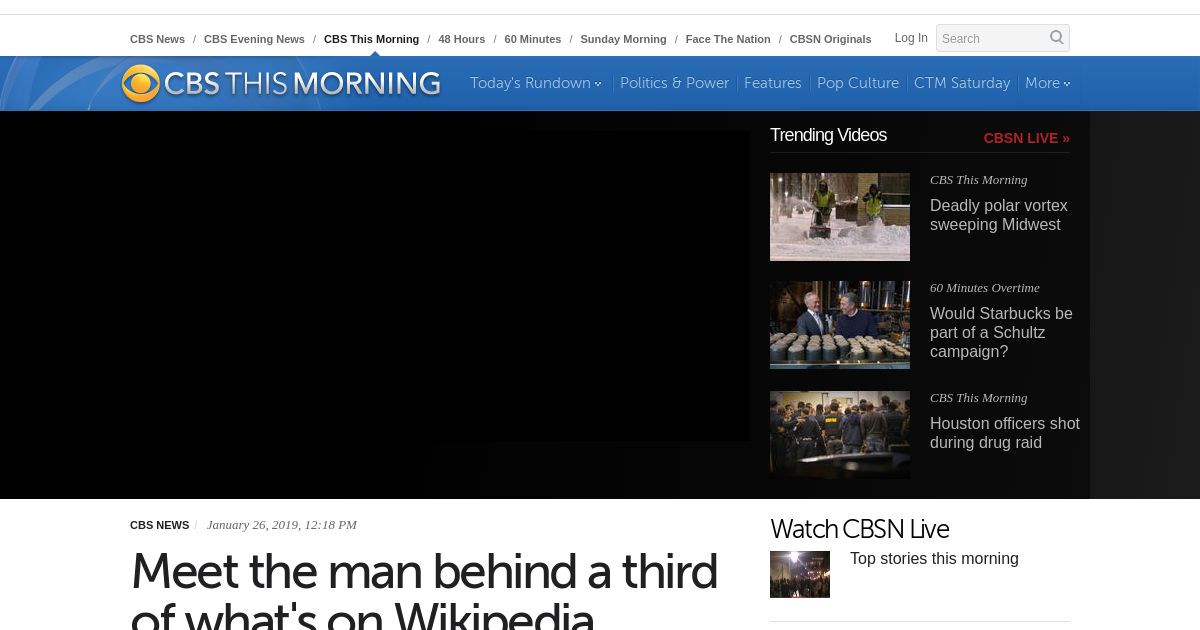Screen dimensions: 1200x630
Task: Open CBSN Originals link
Action: [830, 39]
